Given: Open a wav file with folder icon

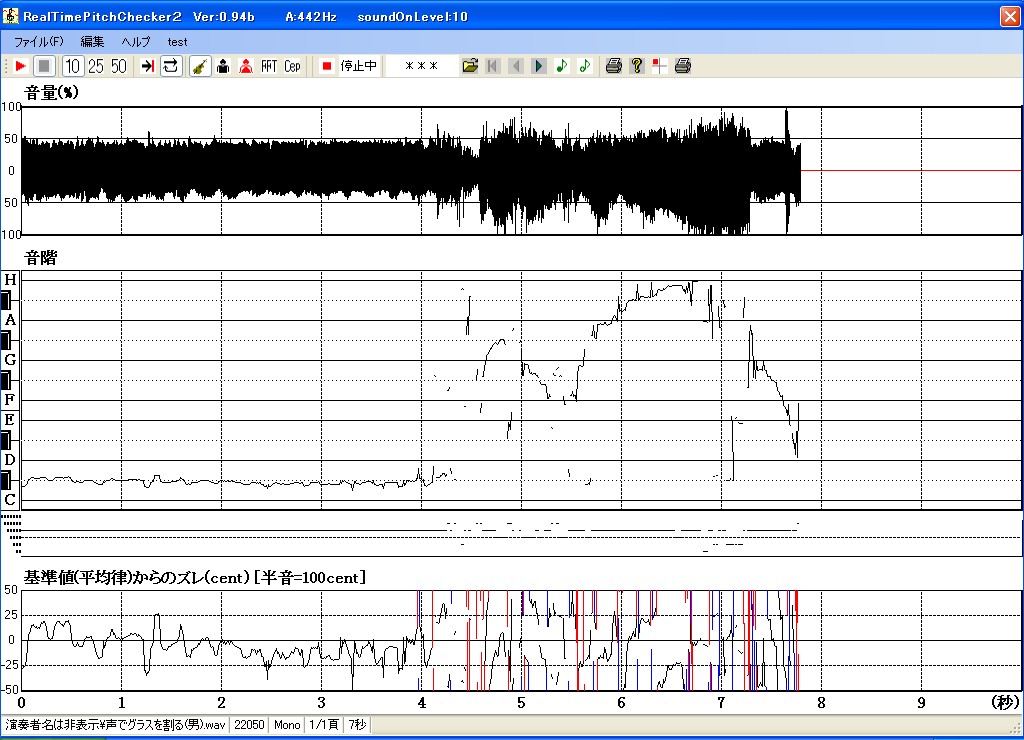Looking at the screenshot, I should tap(470, 66).
